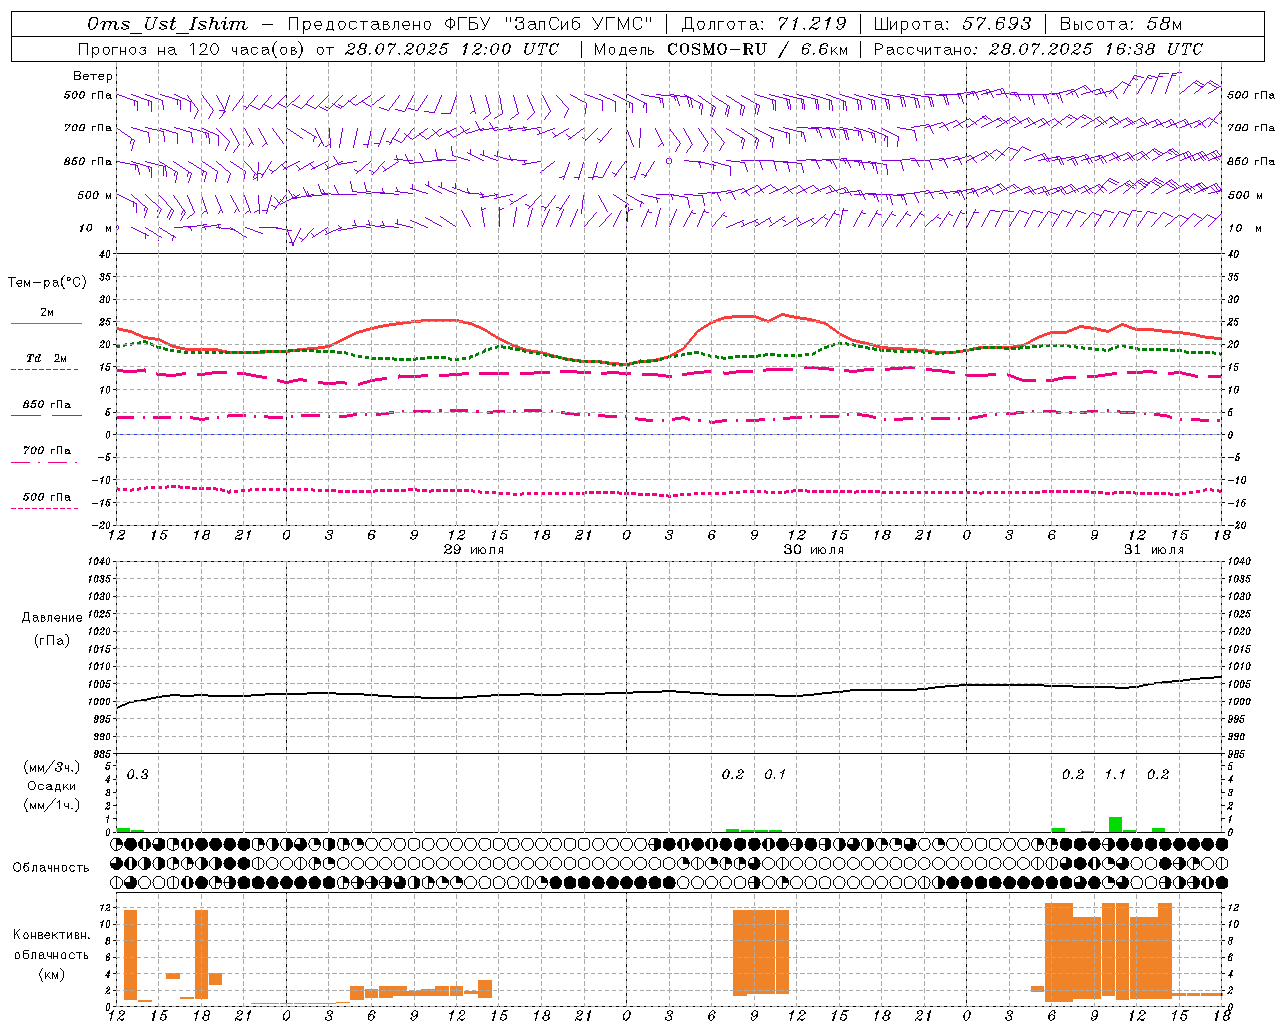Click the '500 м' wind level label on left
This screenshot has height=1024, width=1280.
[95, 195]
